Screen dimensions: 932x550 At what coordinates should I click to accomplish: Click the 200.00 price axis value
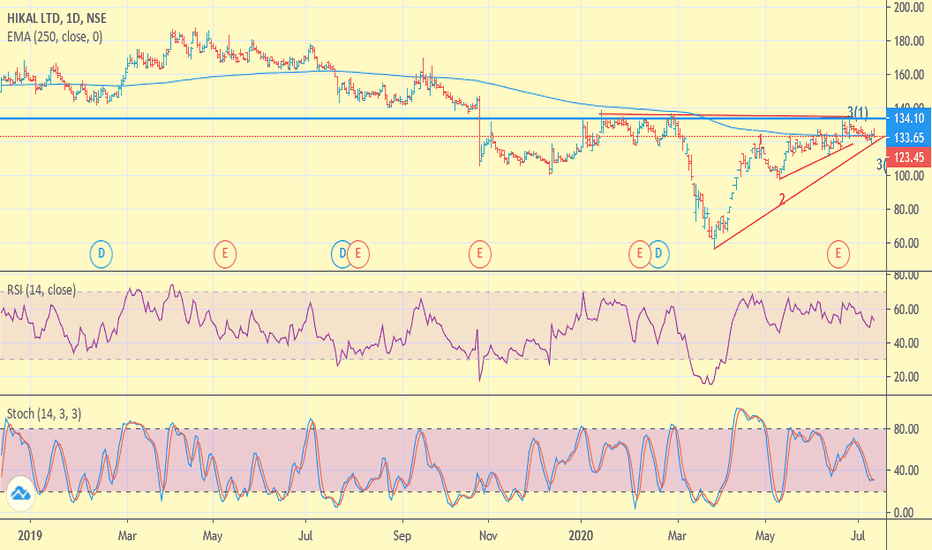pos(909,7)
